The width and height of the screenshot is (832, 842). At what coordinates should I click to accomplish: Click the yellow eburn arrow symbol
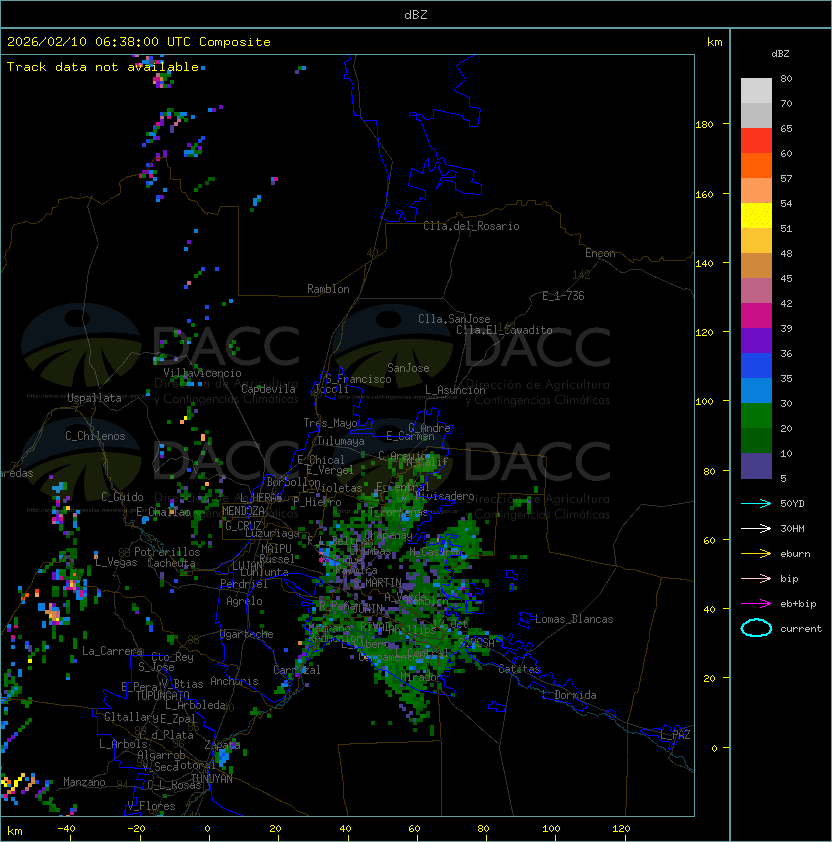click(756, 554)
